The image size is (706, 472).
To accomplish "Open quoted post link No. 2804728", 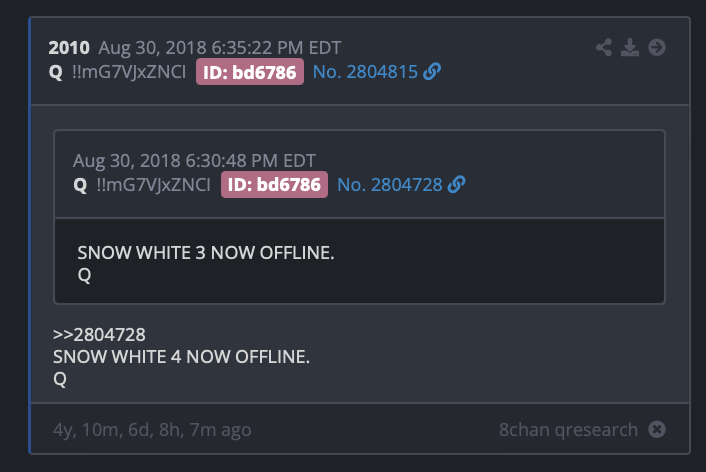I will (x=390, y=185).
